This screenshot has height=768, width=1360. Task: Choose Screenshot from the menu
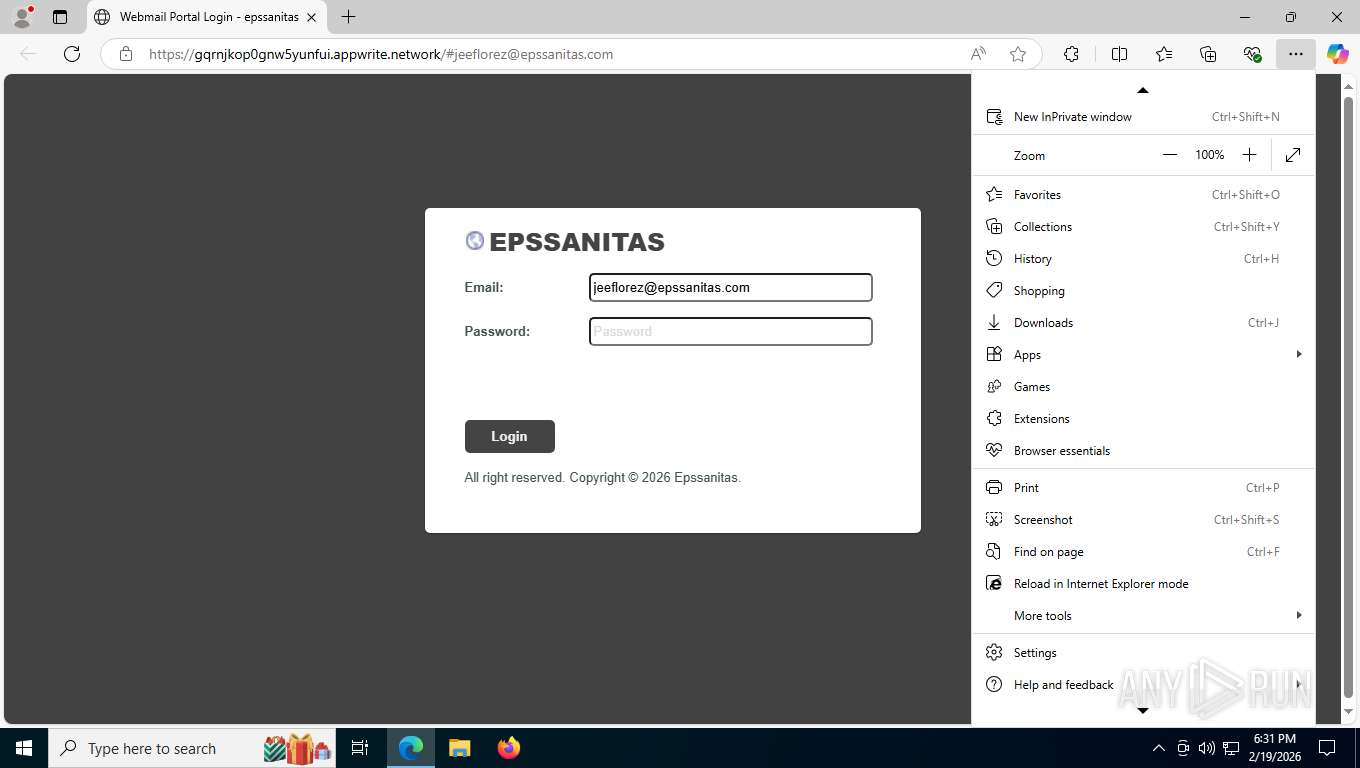(x=1144, y=520)
